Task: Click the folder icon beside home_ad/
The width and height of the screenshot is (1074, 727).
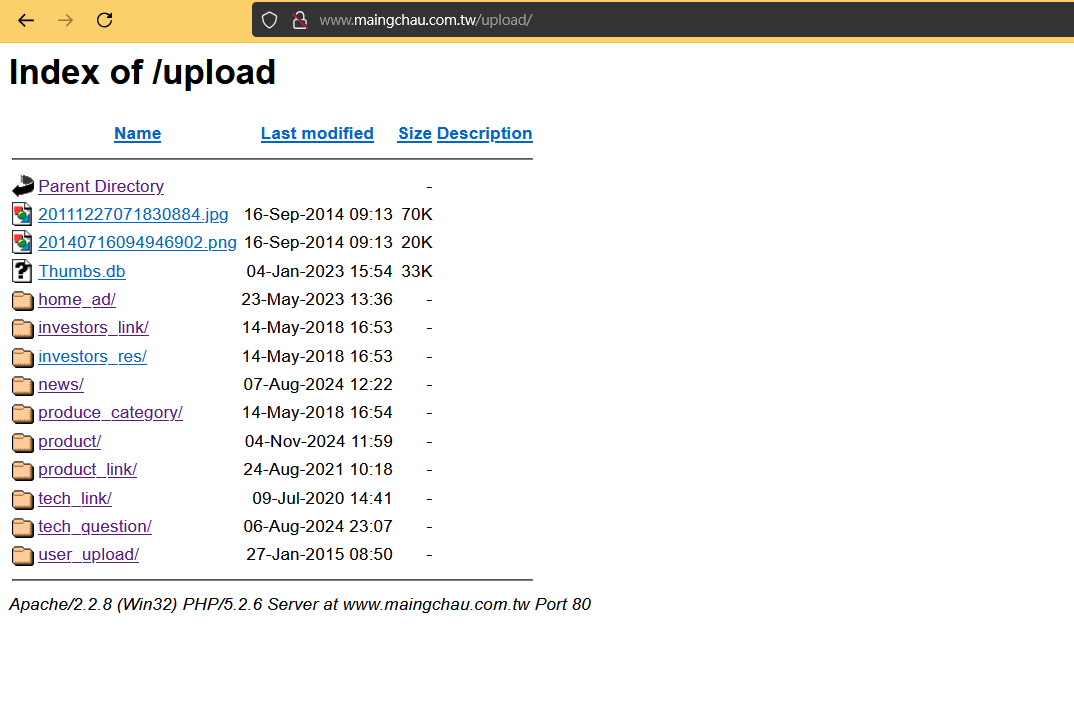Action: coord(23,300)
